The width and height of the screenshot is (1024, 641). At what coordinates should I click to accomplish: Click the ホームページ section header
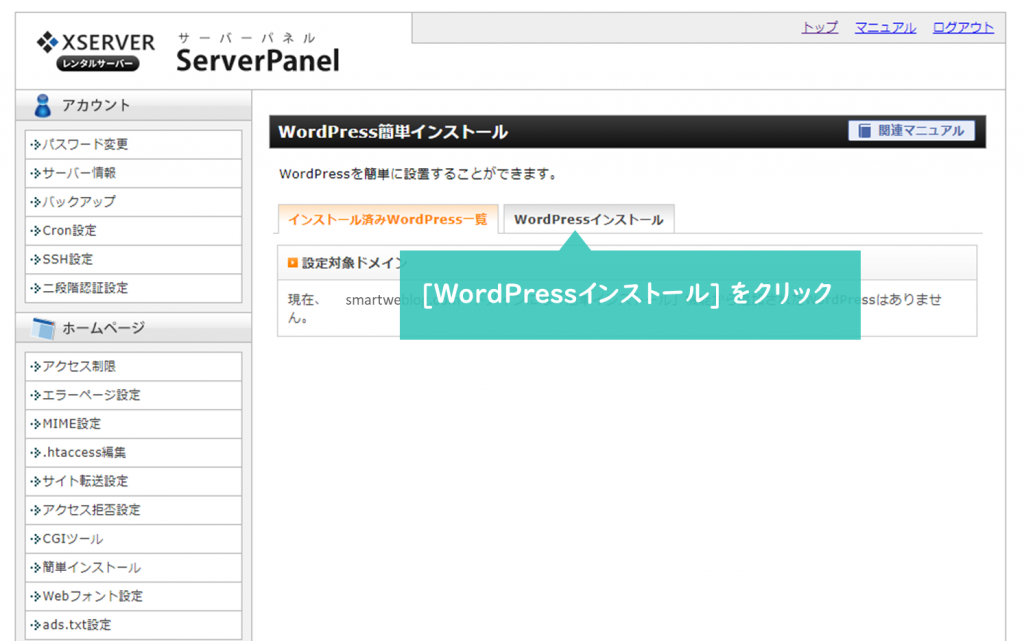click(133, 328)
